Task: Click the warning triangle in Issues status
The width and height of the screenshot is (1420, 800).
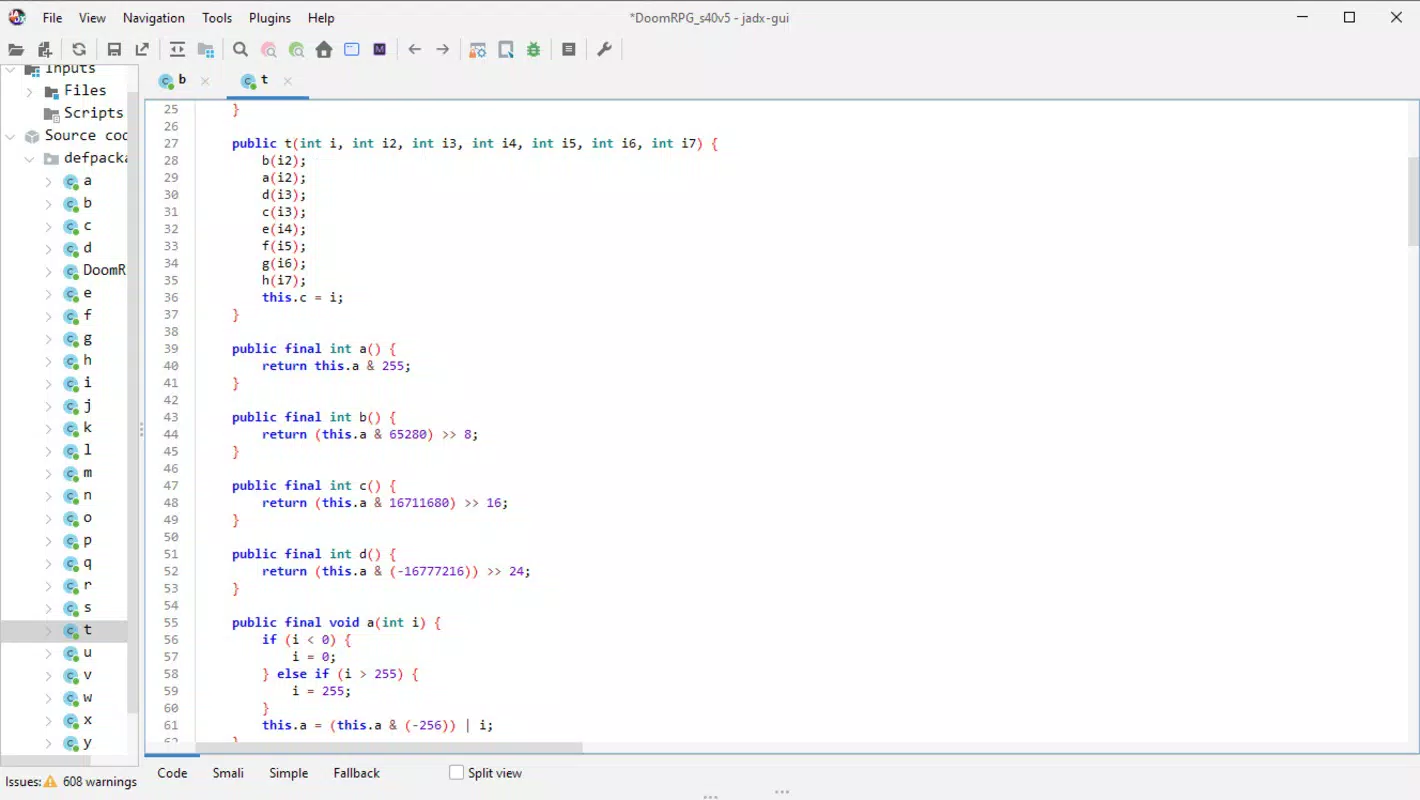Action: (50, 782)
